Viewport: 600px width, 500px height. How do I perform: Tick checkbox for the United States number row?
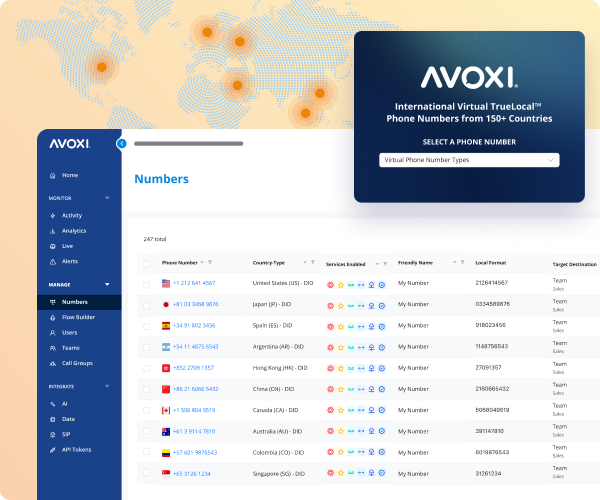pos(146,284)
